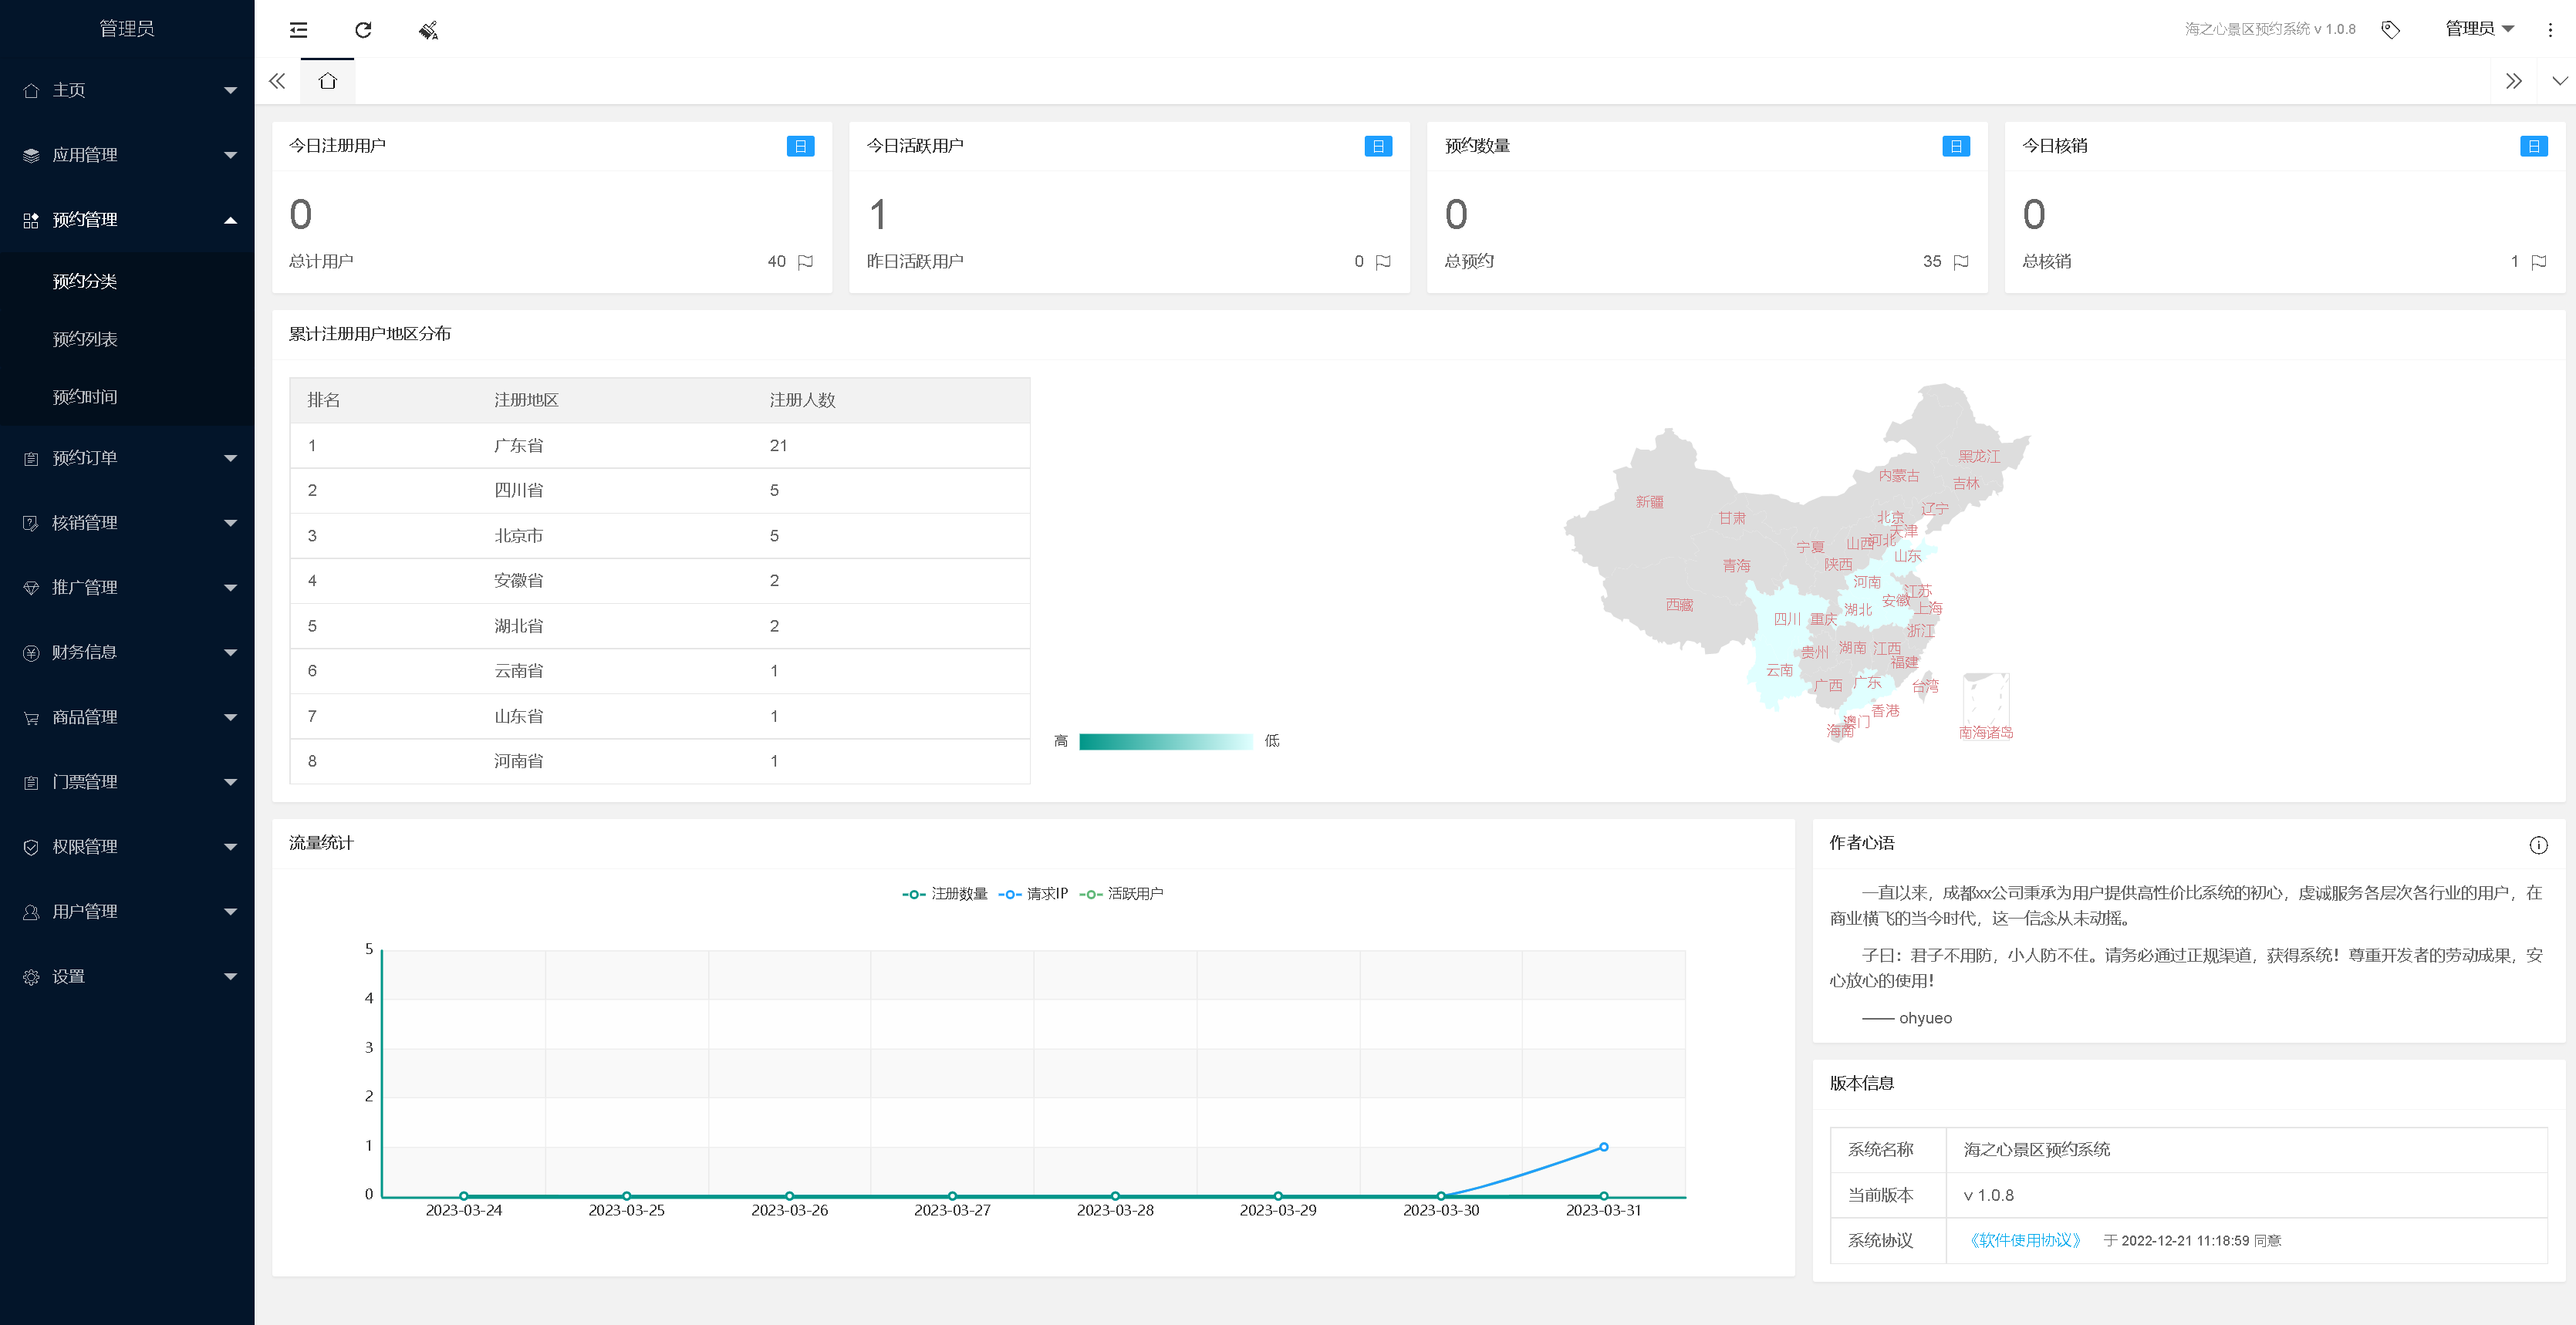
Task: Switch to the home tab
Action: (327, 81)
